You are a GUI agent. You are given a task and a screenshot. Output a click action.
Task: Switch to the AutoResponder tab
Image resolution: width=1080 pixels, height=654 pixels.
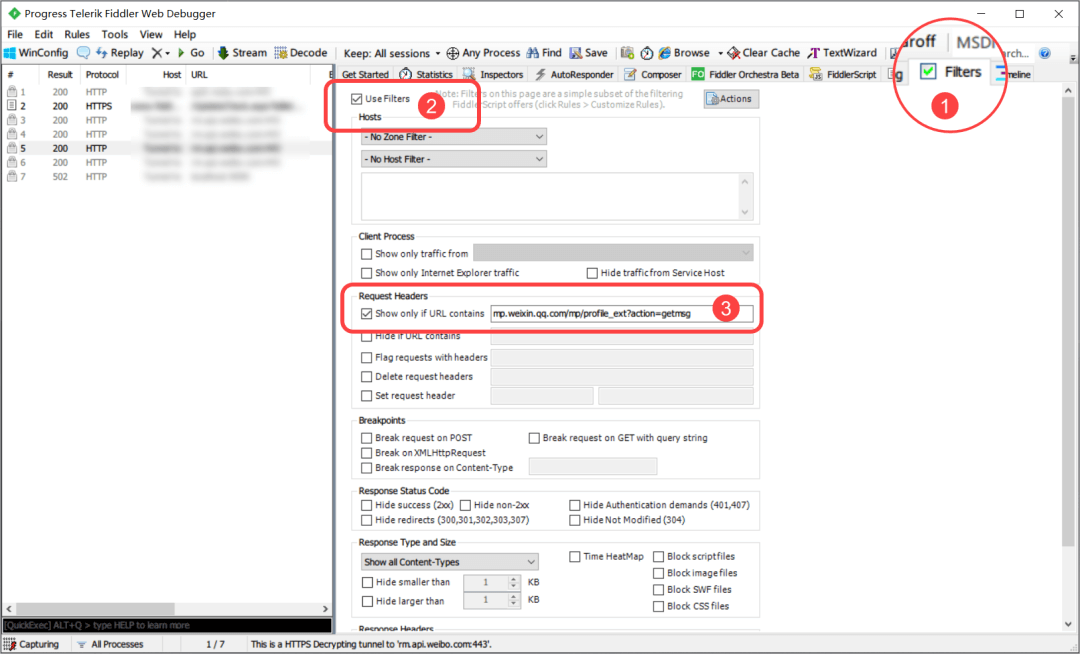(574, 74)
